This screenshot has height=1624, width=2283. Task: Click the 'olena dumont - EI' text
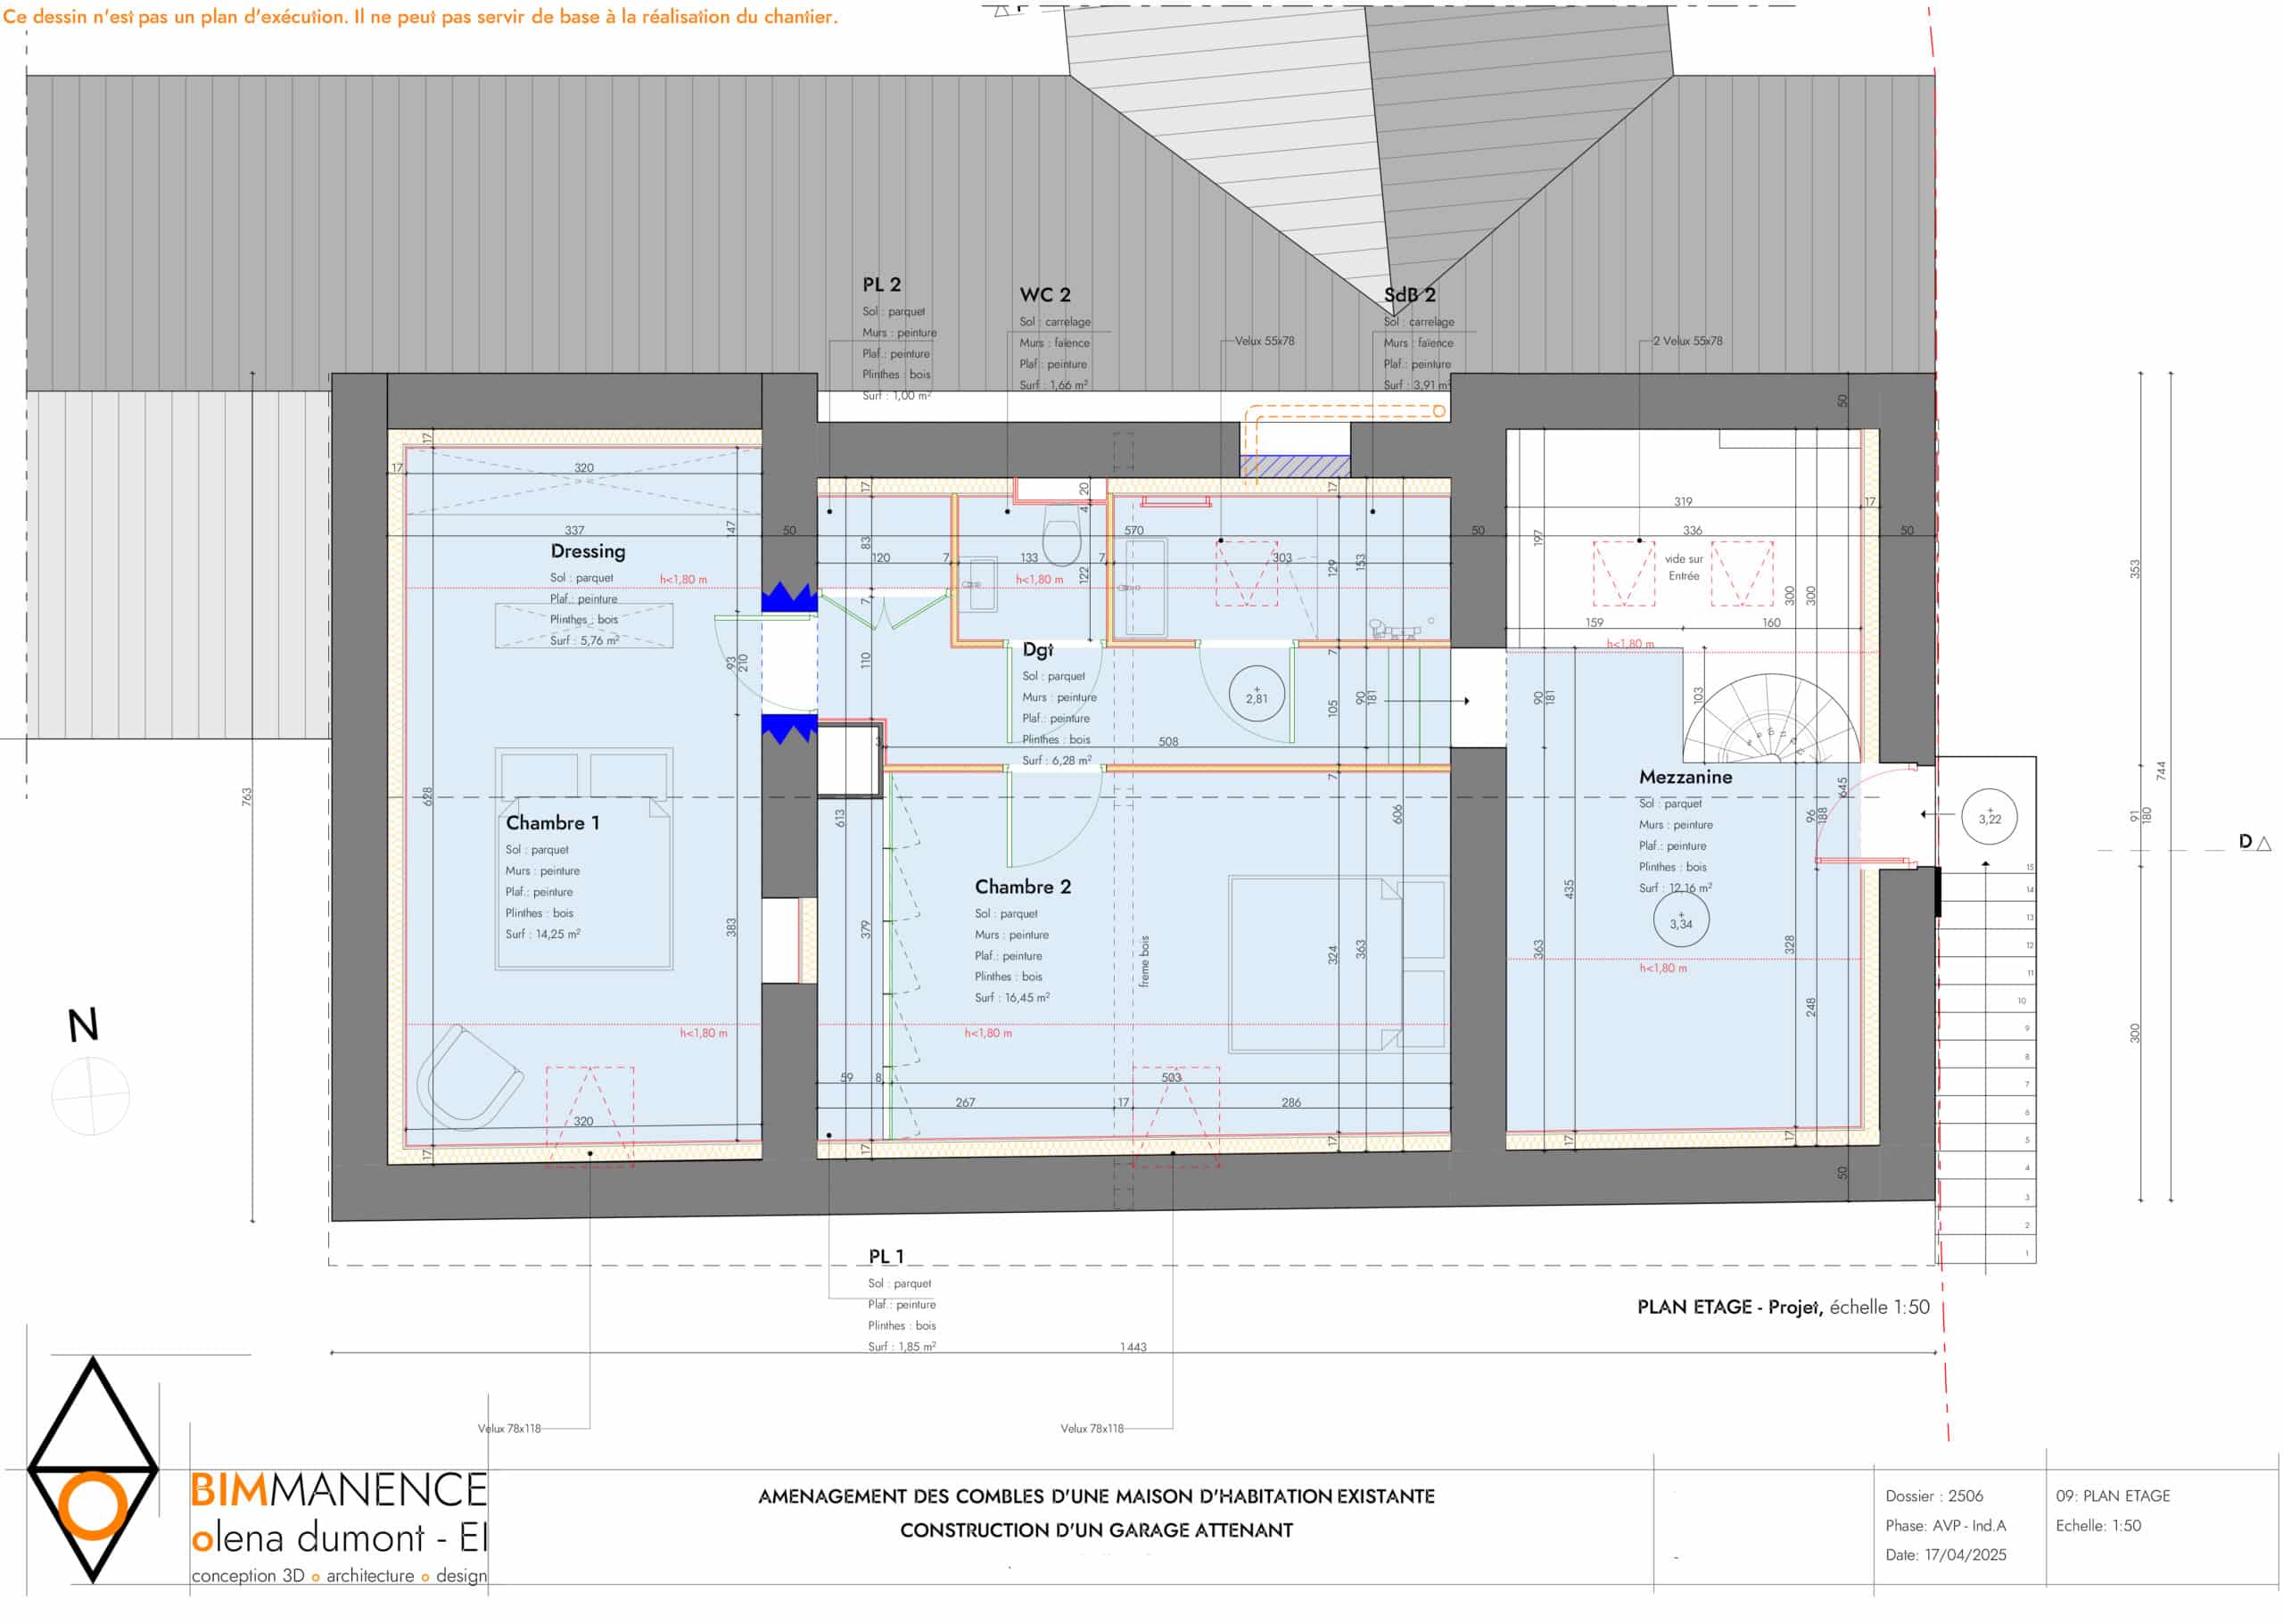(338, 1538)
